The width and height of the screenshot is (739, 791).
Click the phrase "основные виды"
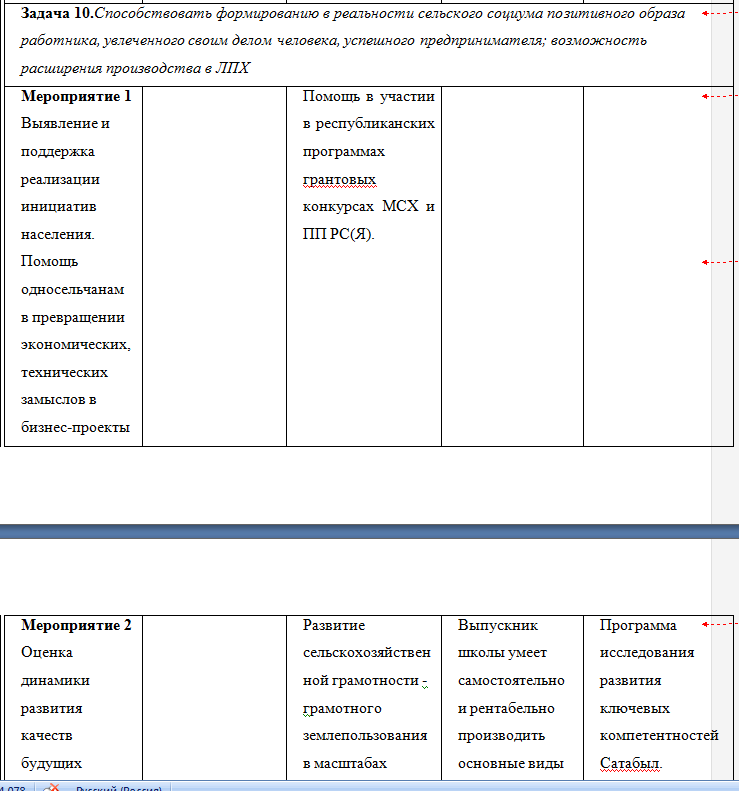[x=510, y=763]
